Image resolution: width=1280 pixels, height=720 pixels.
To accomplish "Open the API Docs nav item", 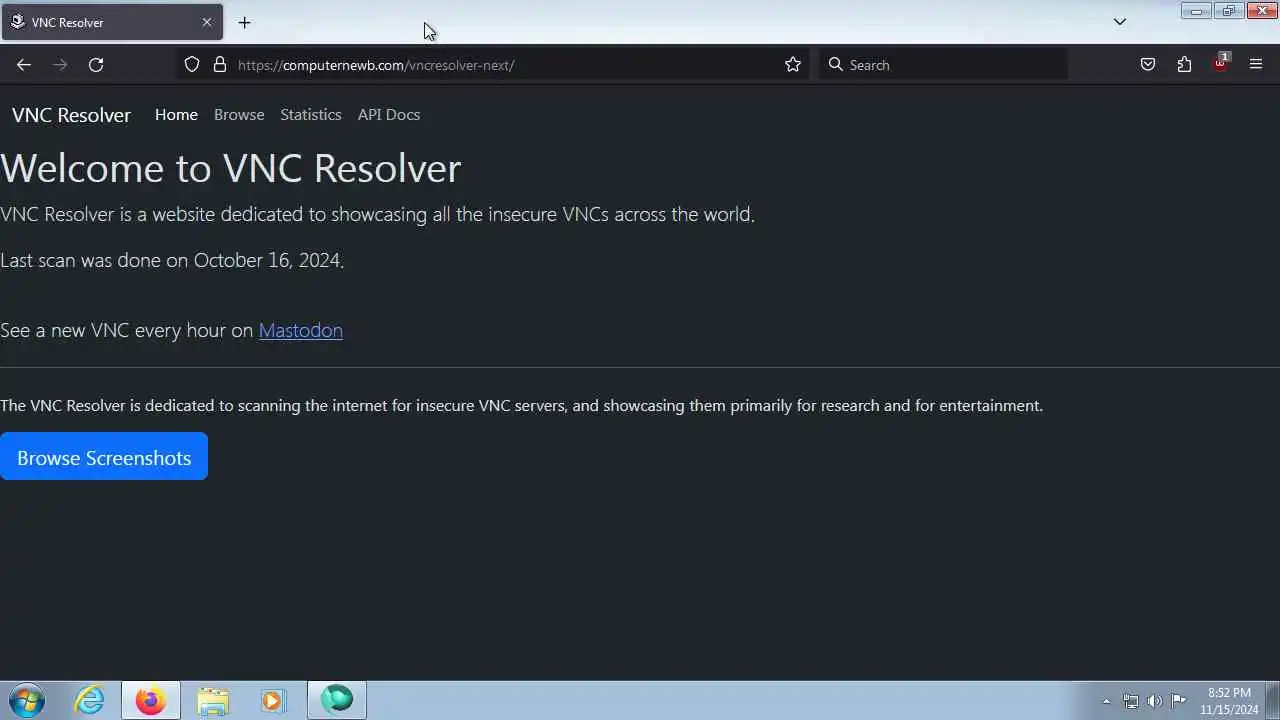I will 389,115.
